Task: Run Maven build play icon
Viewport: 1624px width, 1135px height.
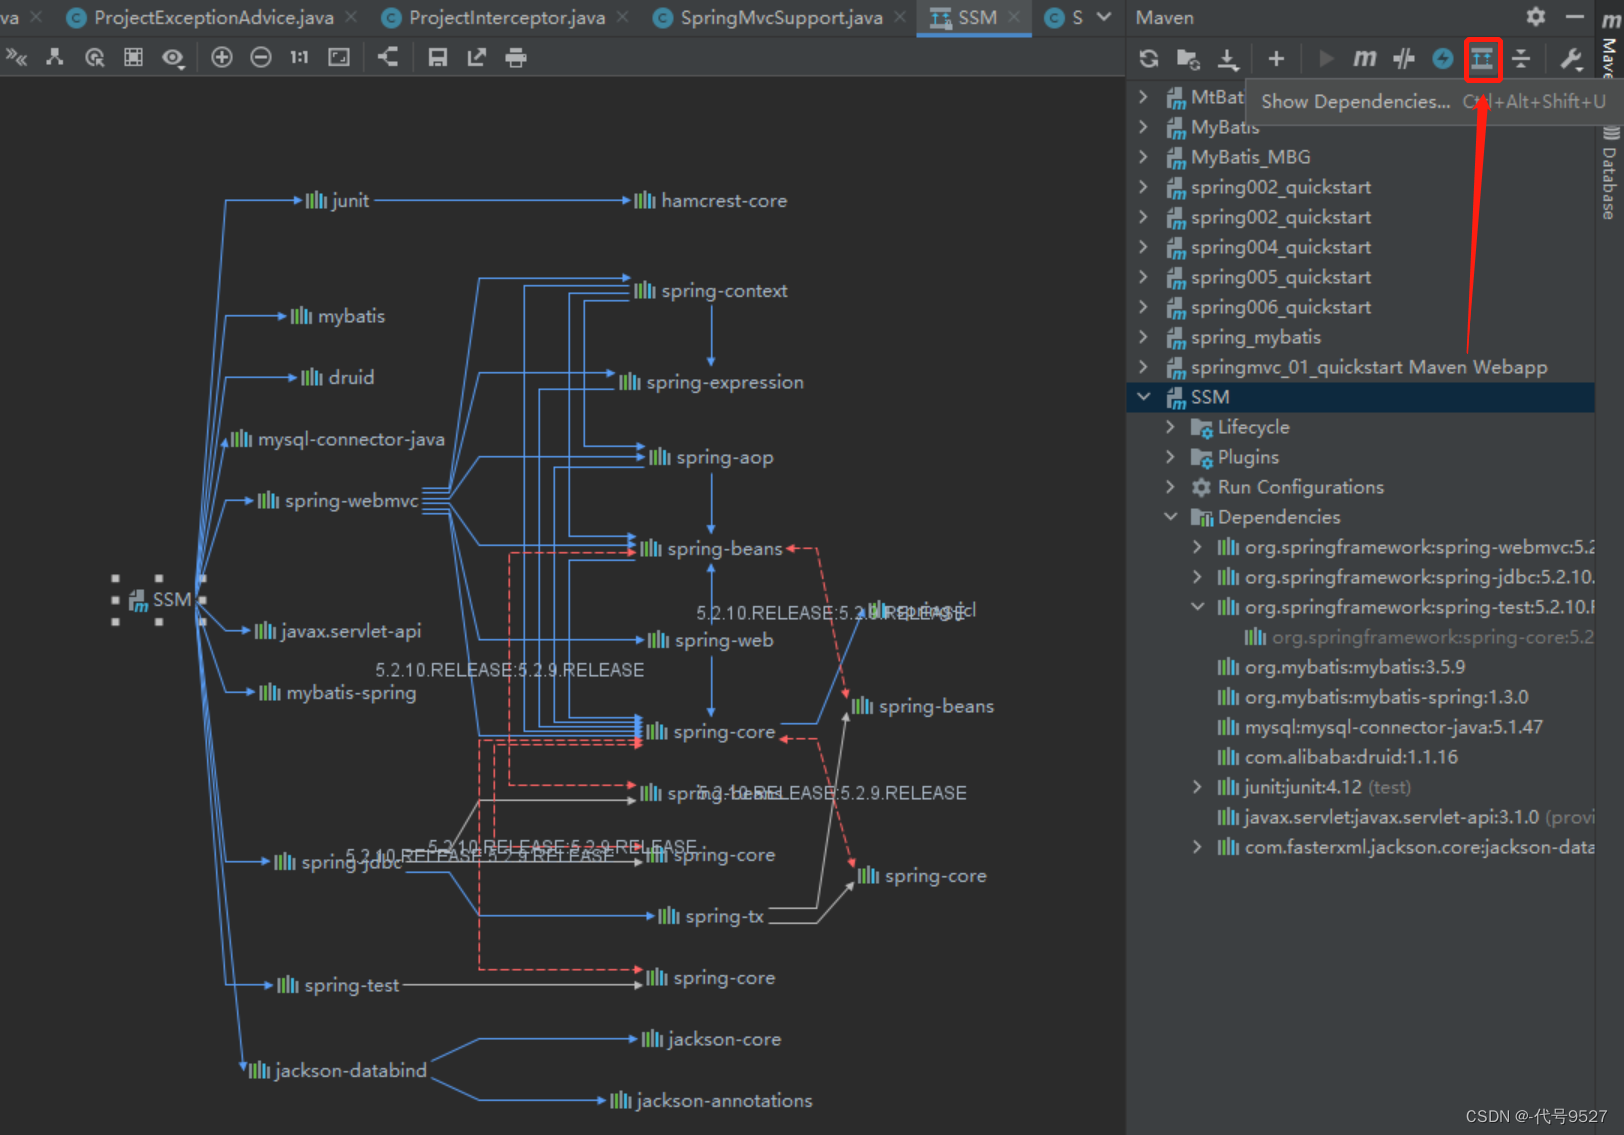Action: tap(1326, 59)
